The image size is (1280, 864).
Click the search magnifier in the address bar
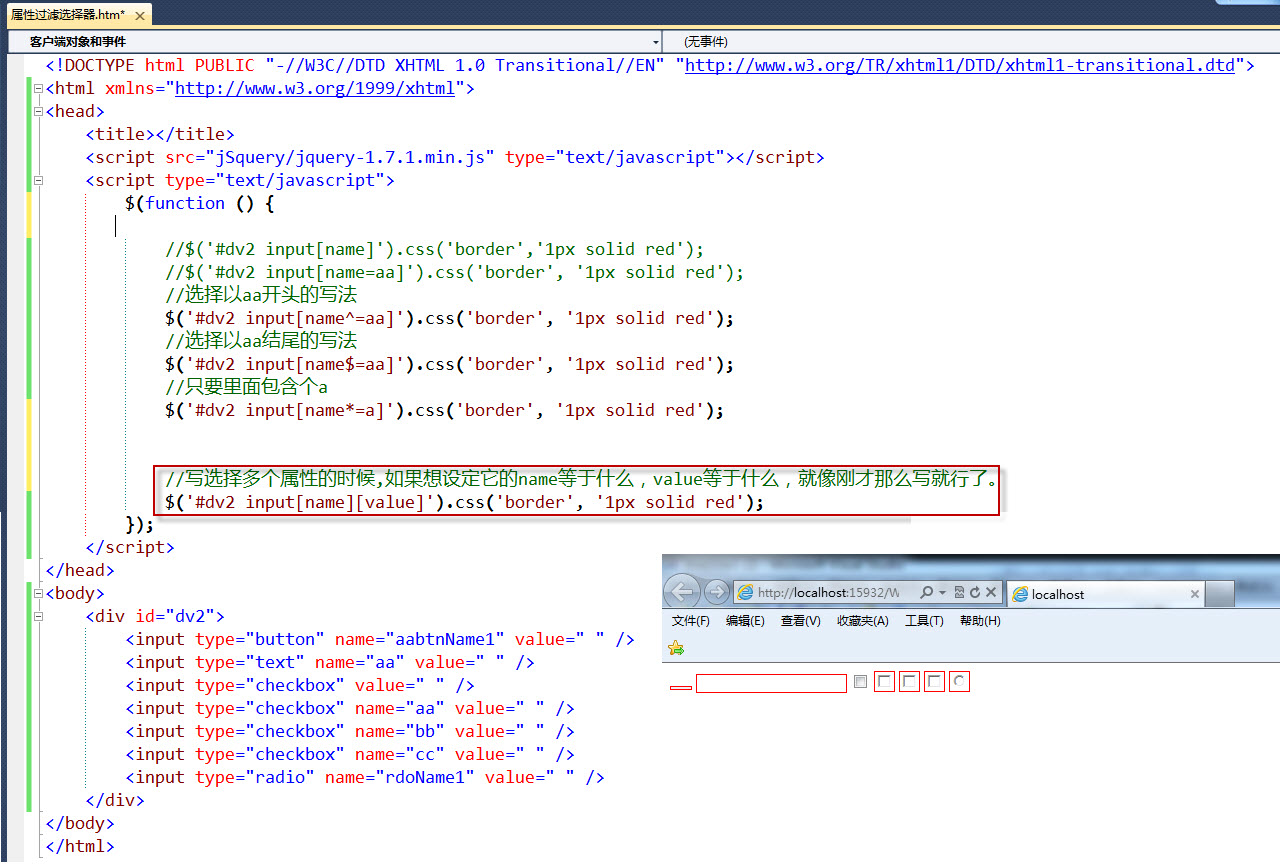(927, 592)
